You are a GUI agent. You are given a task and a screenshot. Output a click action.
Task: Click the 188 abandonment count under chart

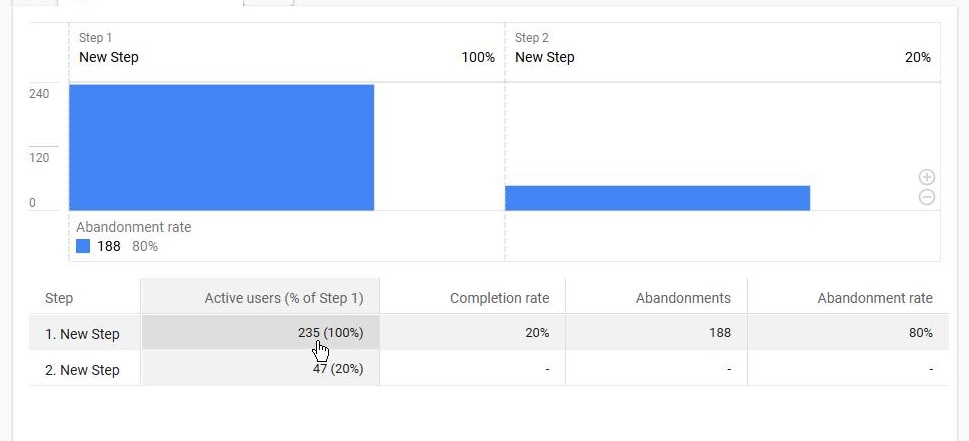109,246
